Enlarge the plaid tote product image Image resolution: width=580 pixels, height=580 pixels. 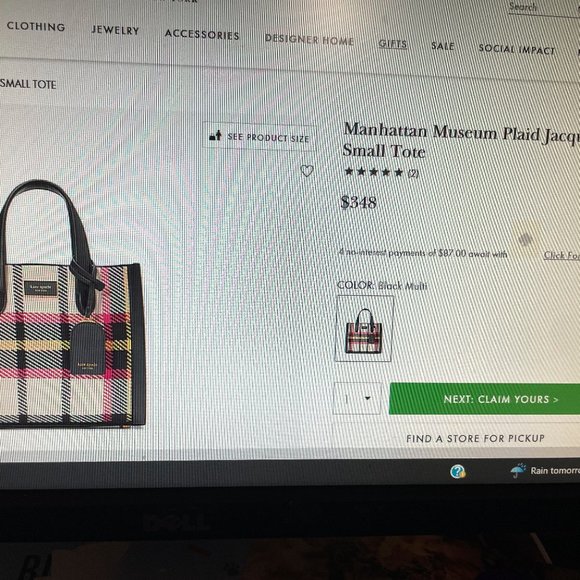click(72, 304)
